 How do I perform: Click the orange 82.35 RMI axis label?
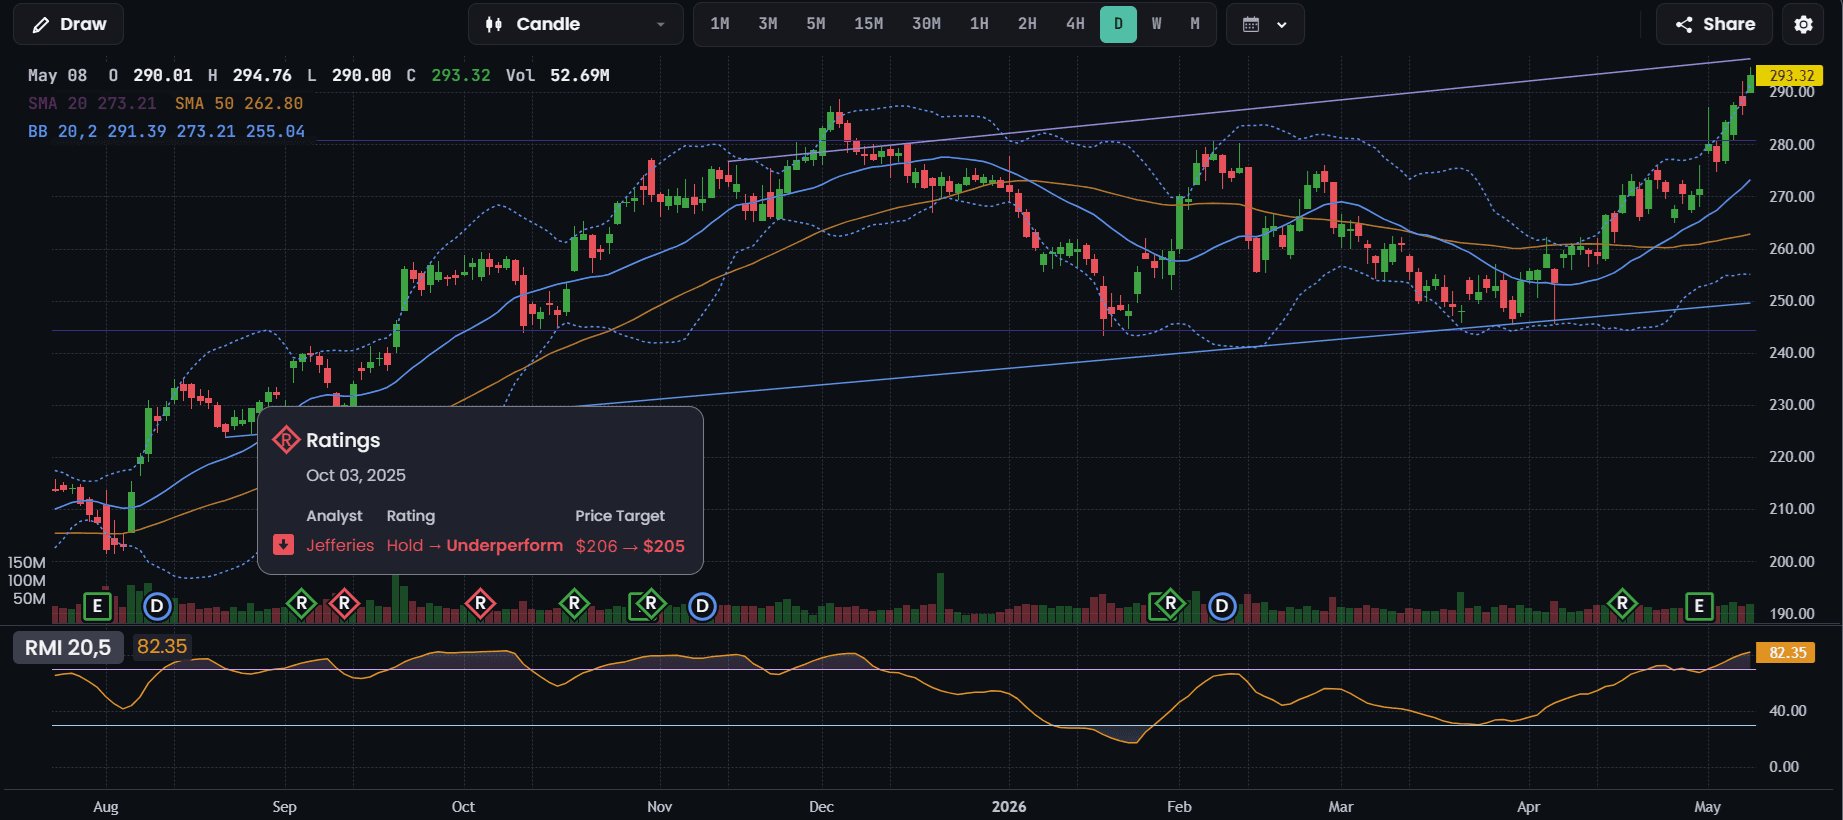(1788, 653)
